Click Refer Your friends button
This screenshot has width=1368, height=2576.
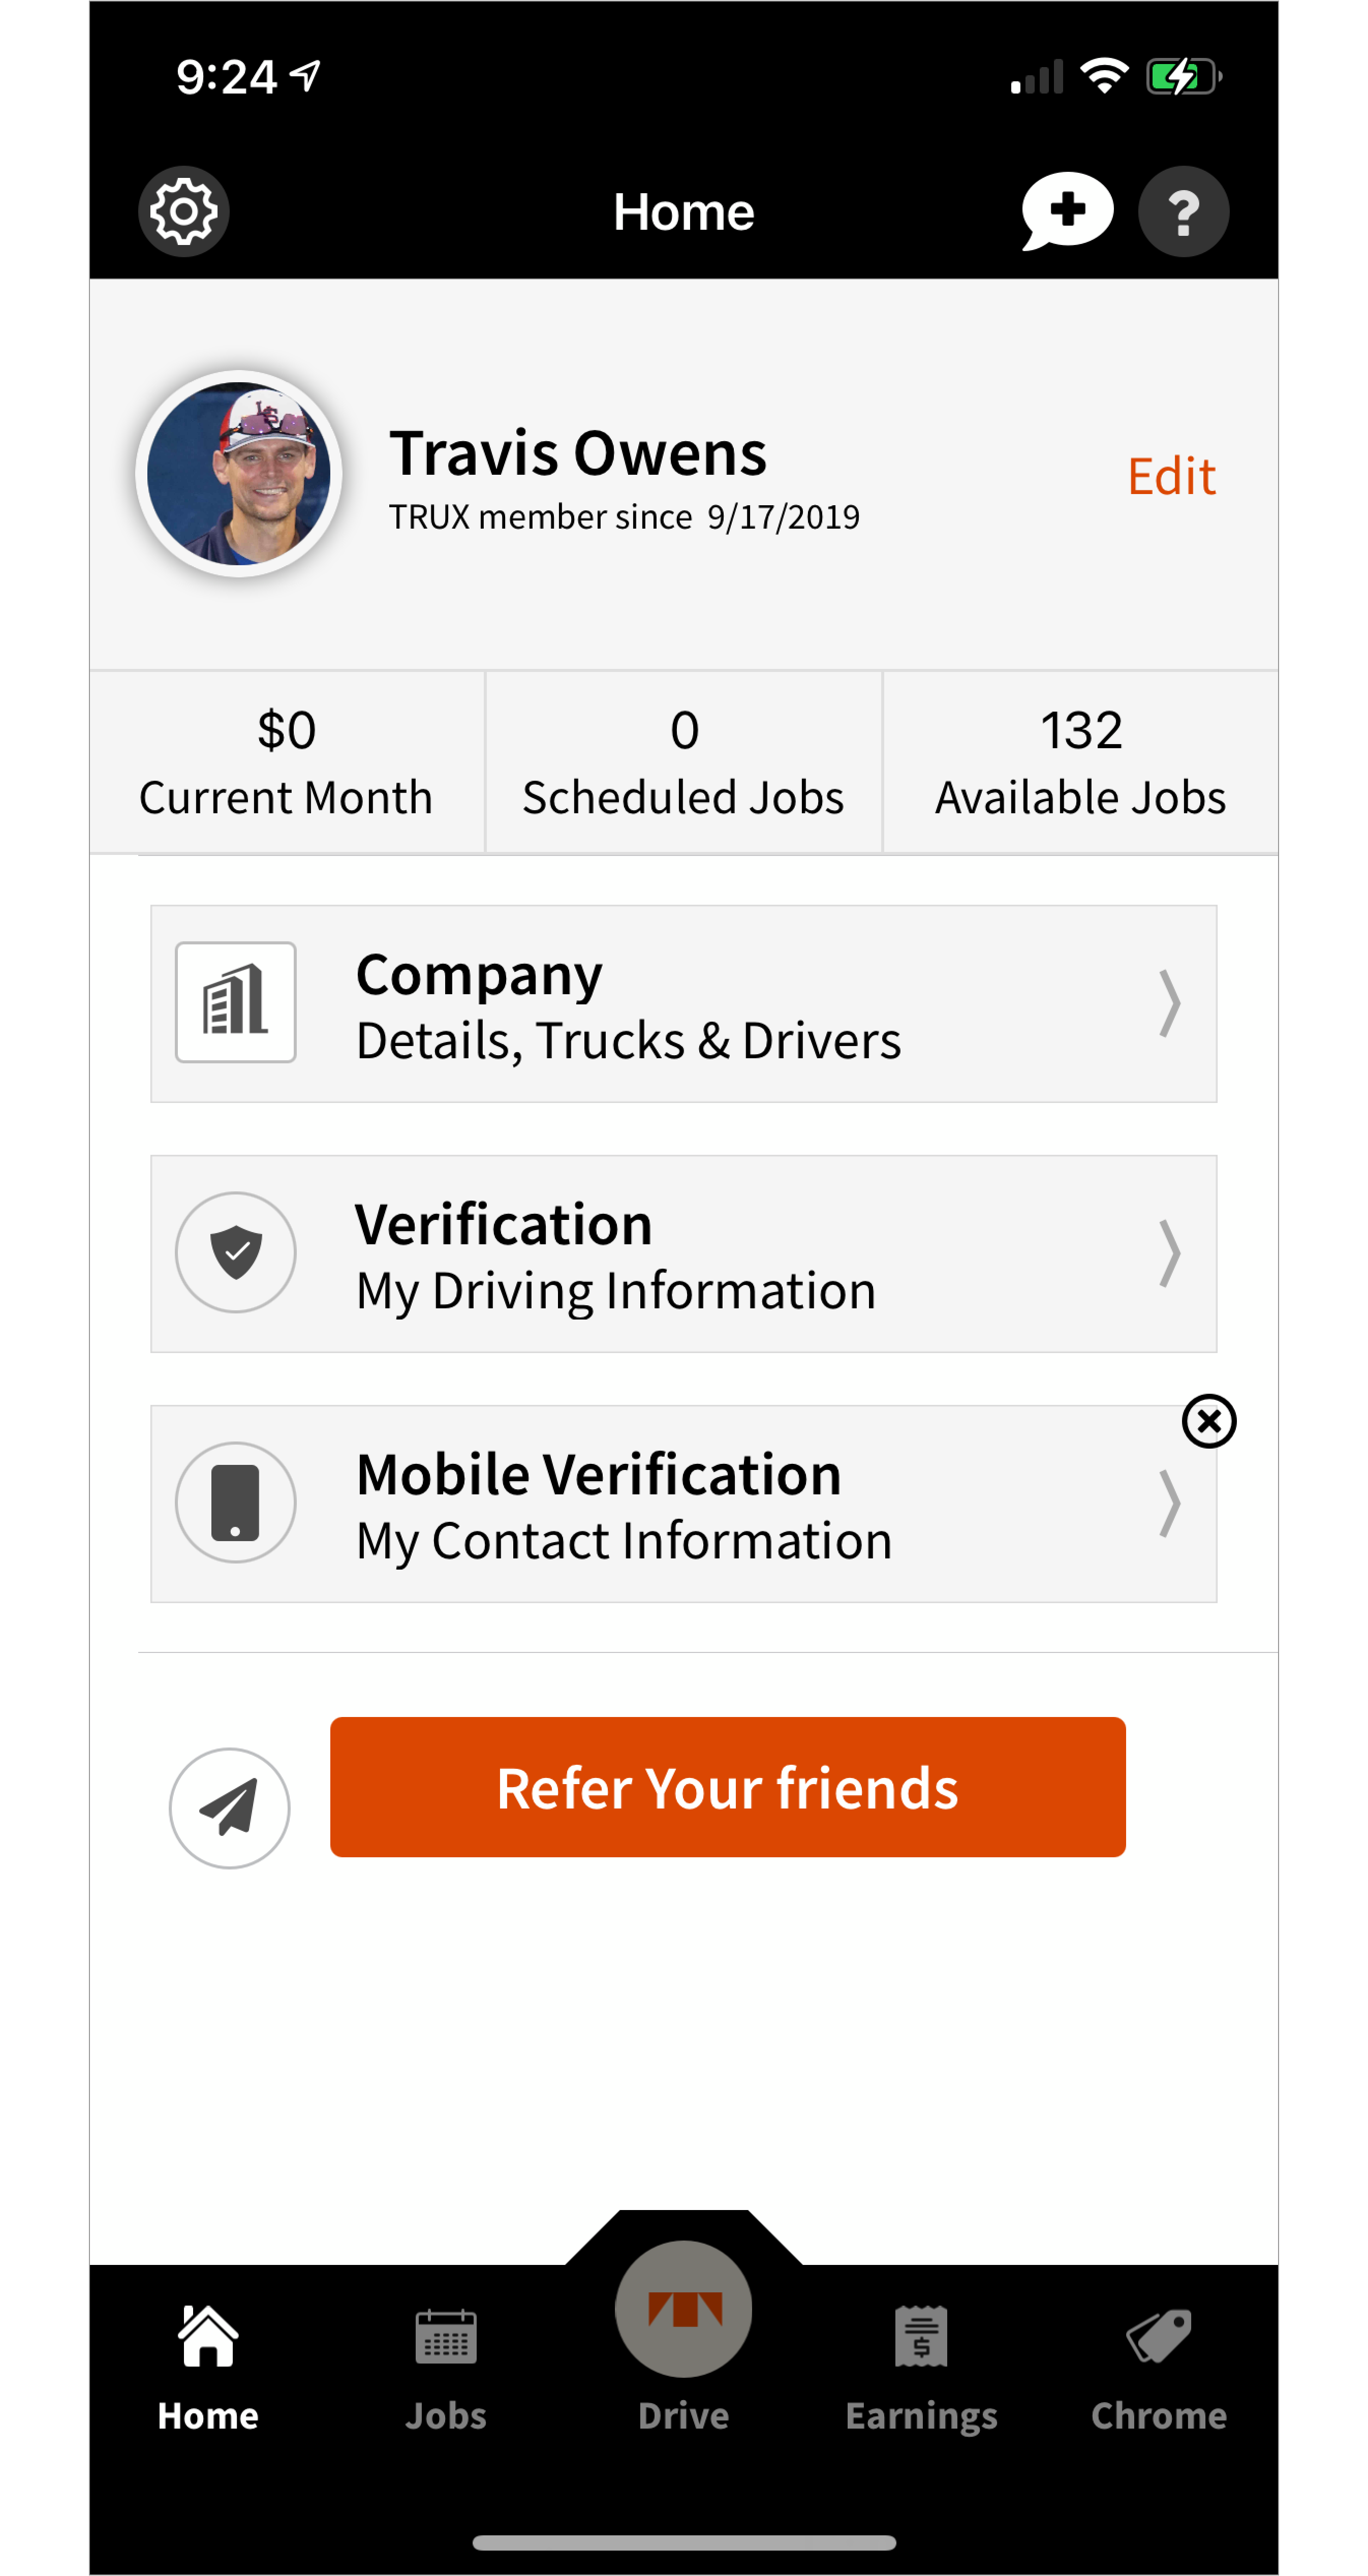[729, 1789]
